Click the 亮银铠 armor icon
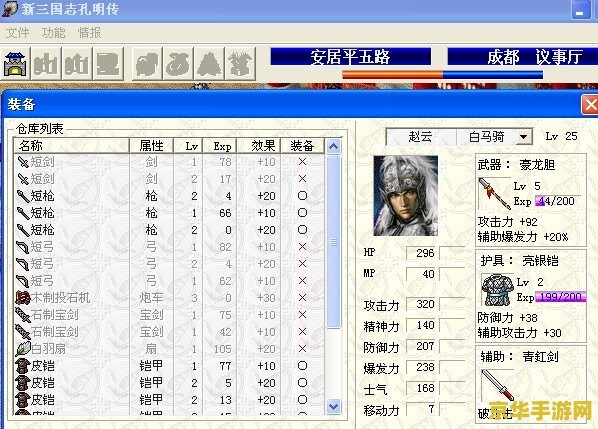The image size is (598, 429). (x=498, y=290)
